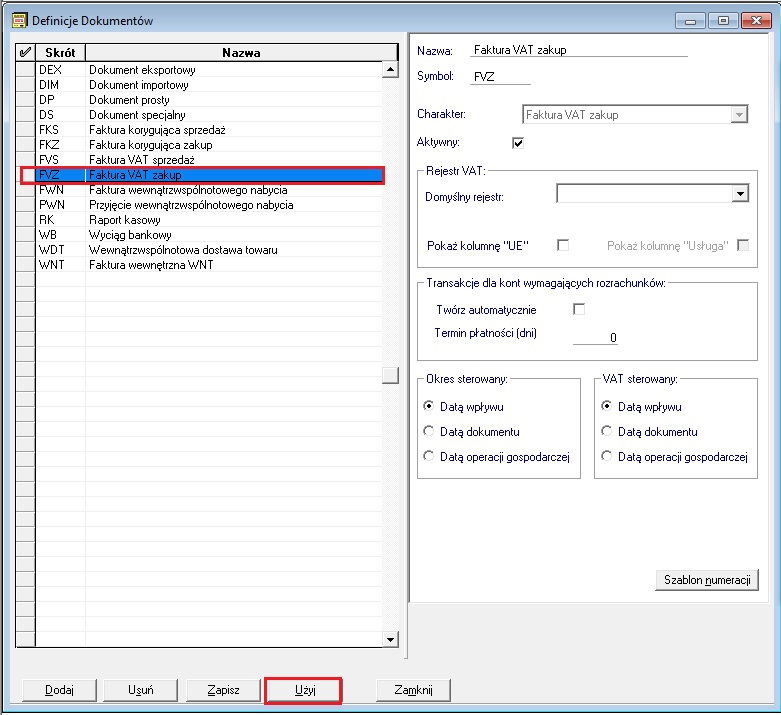Select VAT sterowany Datą dokumentu radio

point(606,431)
